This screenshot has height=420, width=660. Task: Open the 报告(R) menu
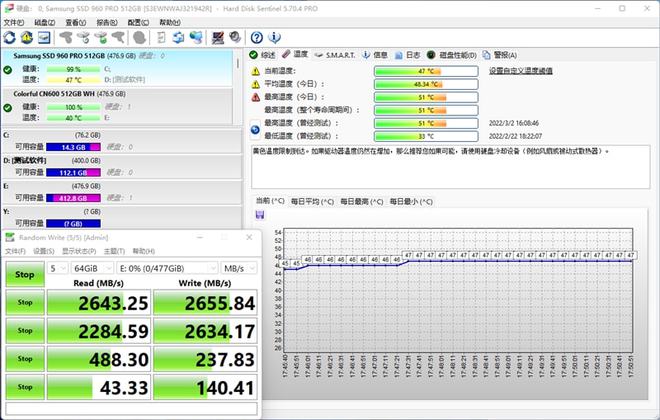click(x=107, y=22)
